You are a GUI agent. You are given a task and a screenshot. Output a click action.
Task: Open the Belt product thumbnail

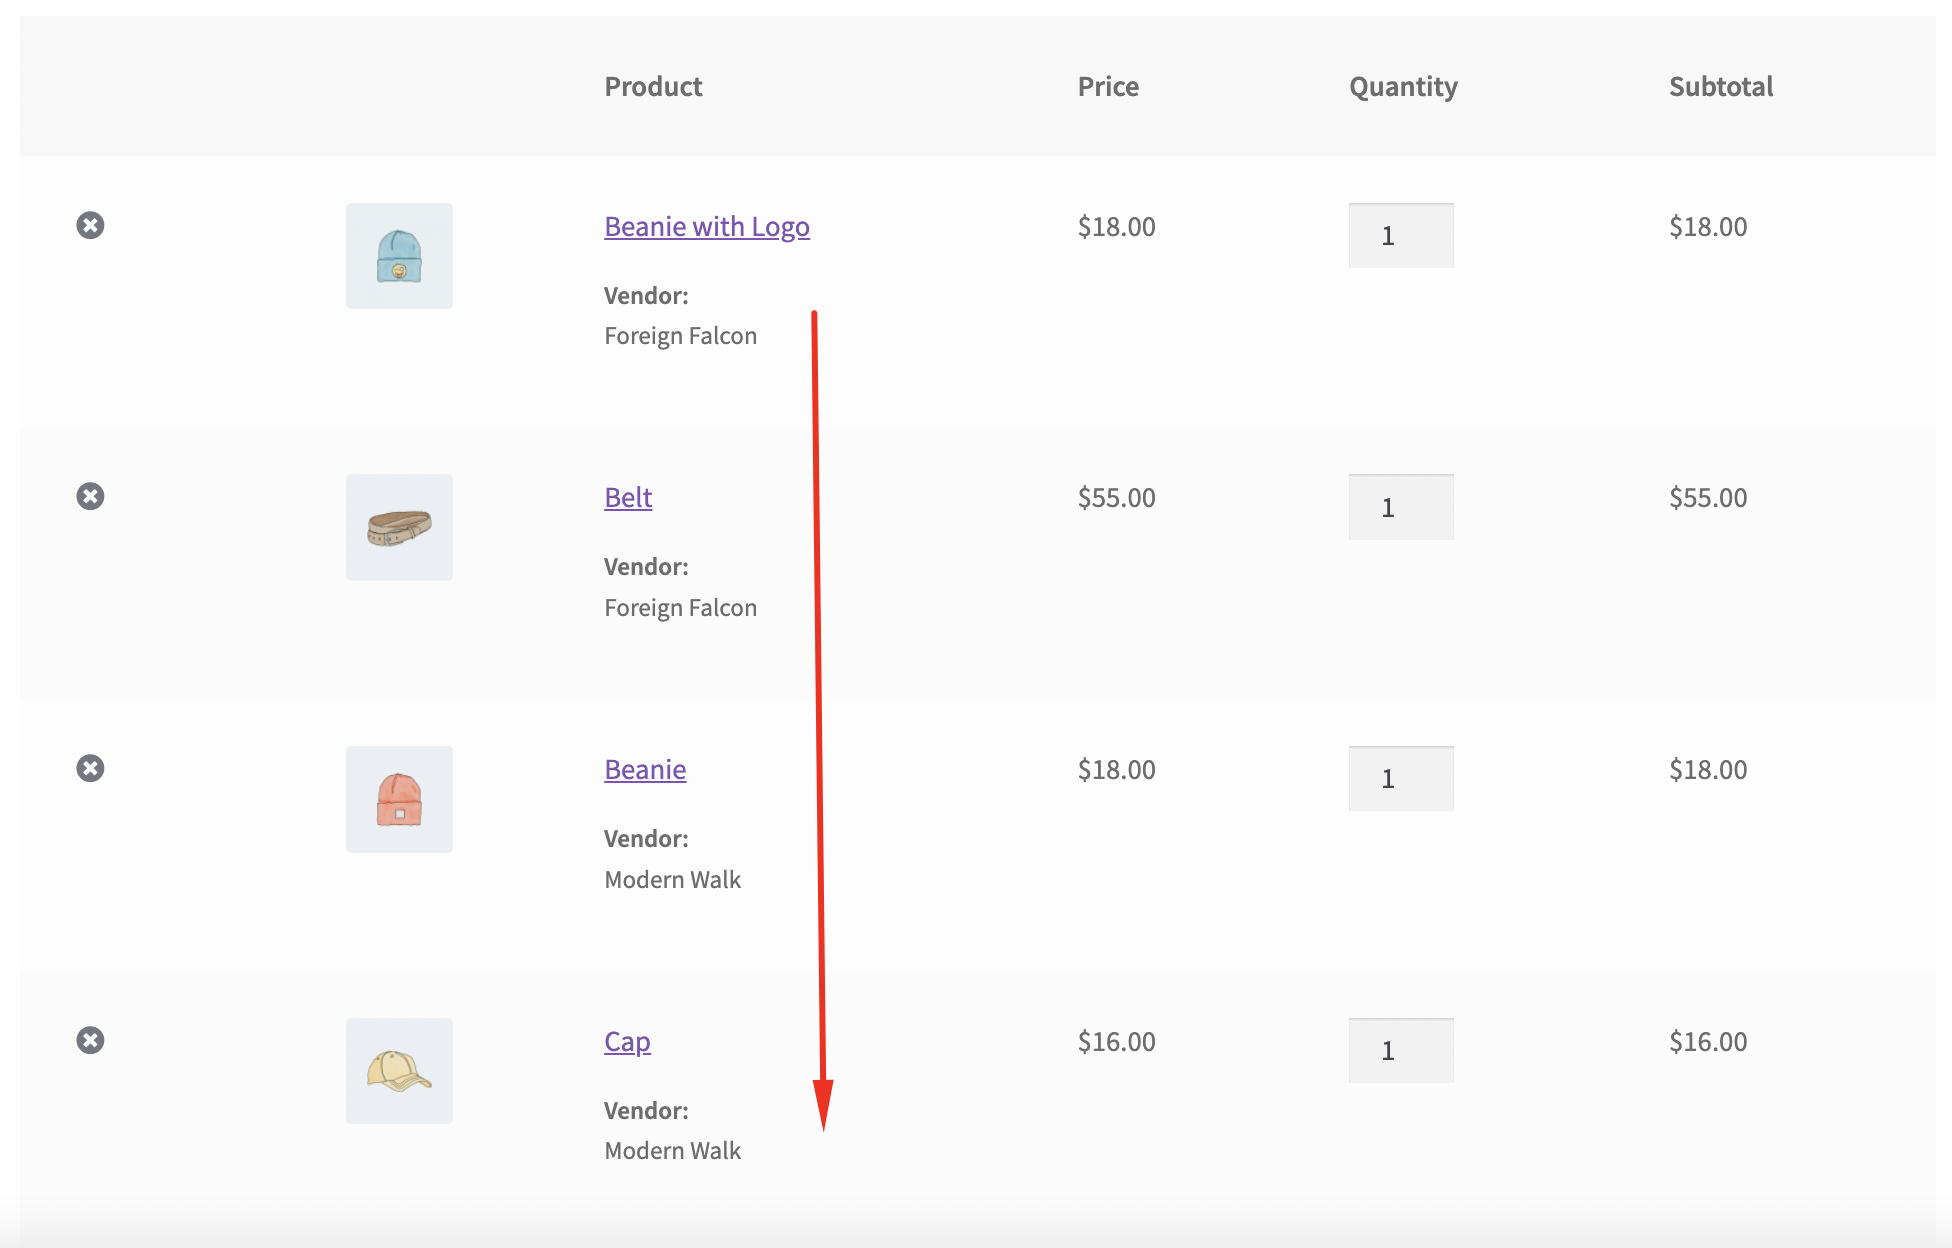[399, 527]
